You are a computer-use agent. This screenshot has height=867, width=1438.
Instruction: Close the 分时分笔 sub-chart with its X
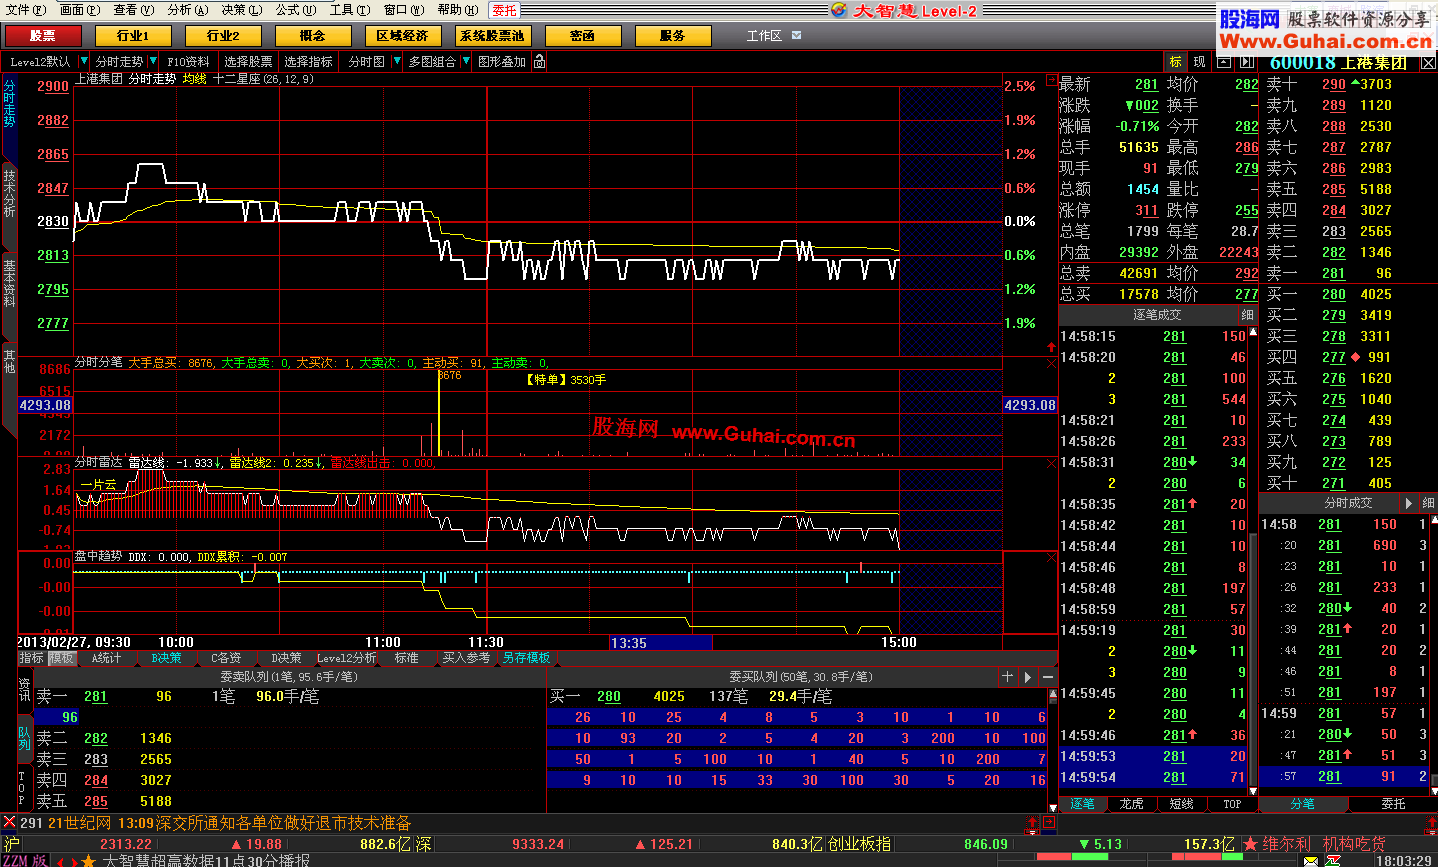point(1051,364)
